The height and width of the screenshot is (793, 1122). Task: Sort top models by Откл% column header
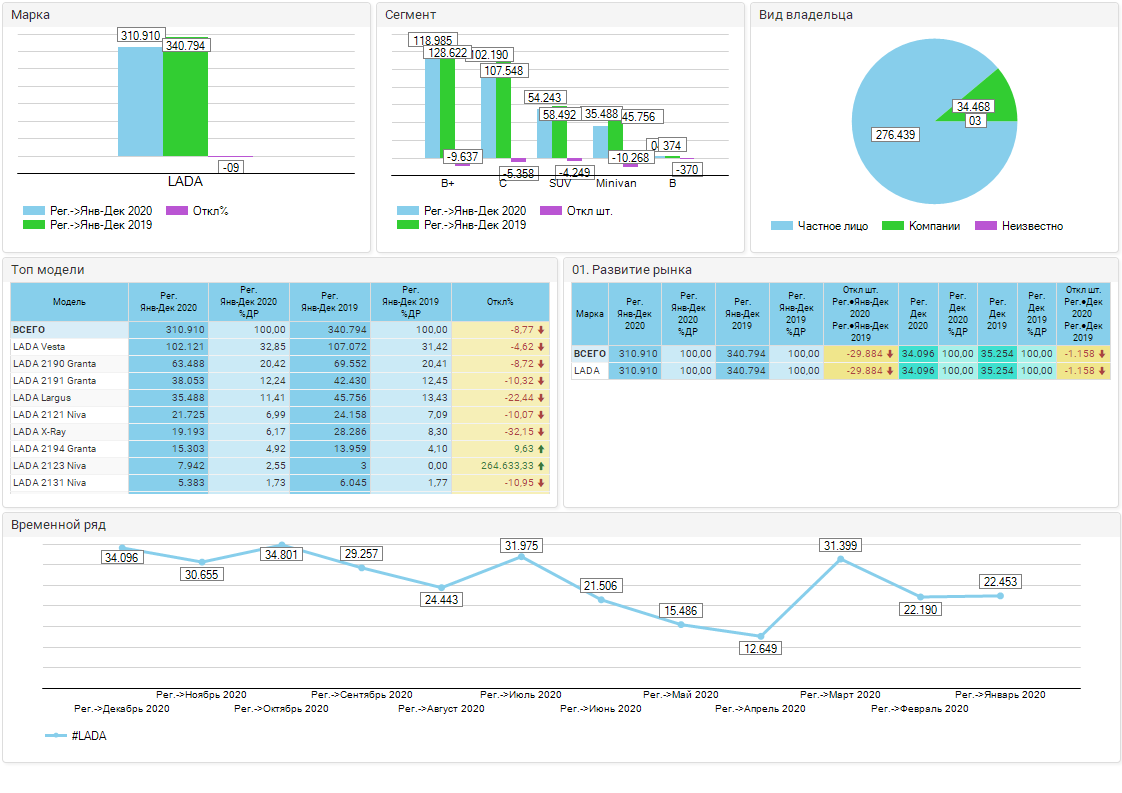pyautogui.click(x=500, y=302)
